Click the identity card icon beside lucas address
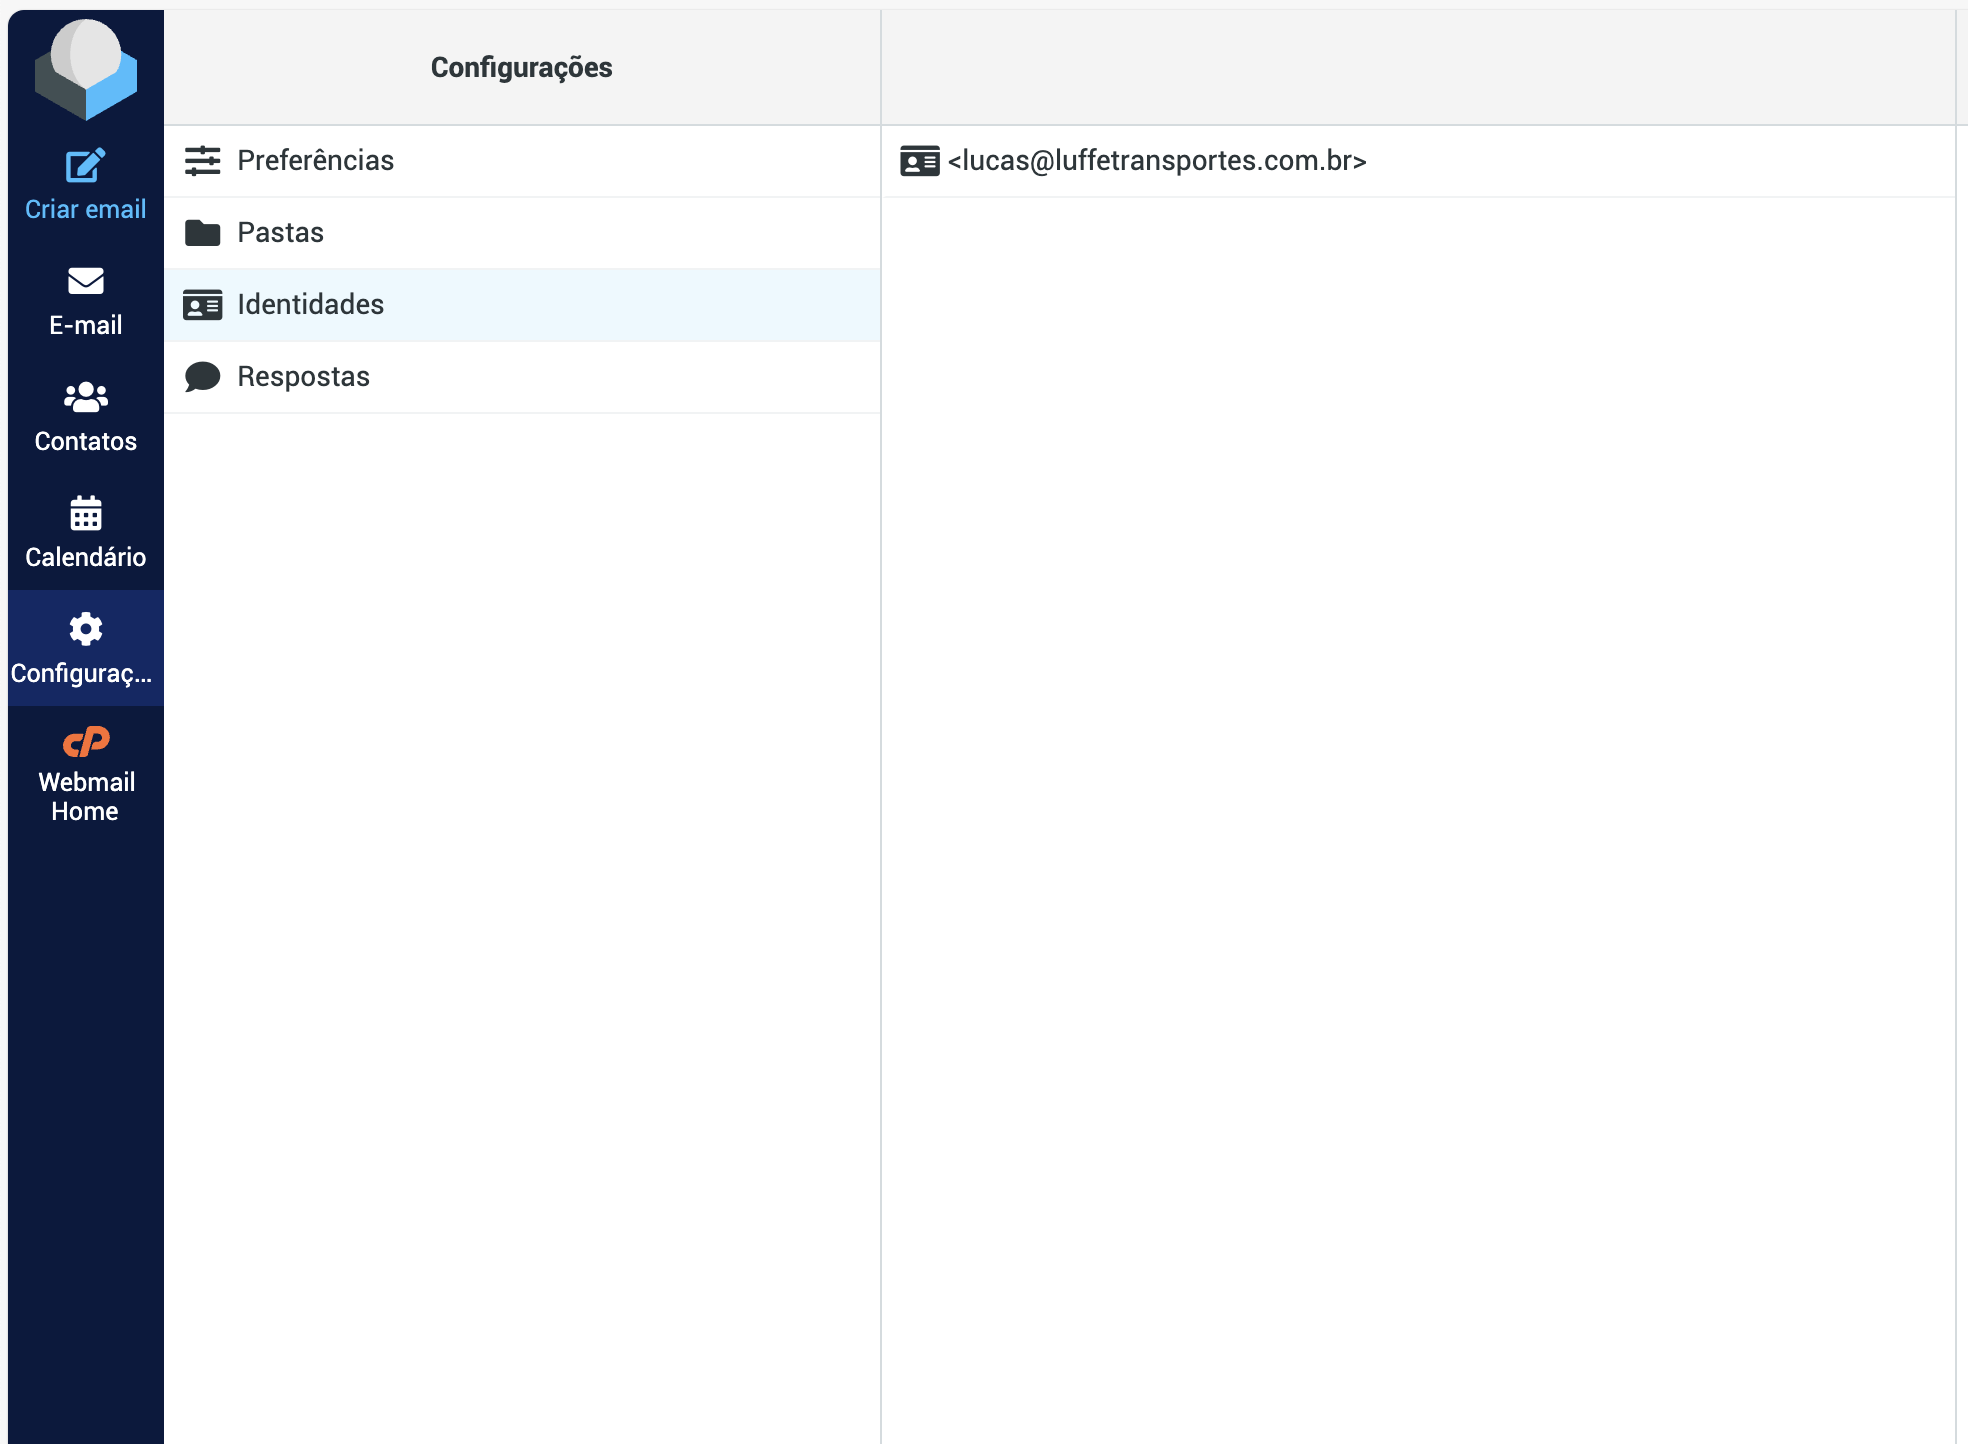Viewport: 1968px width, 1444px height. 920,161
